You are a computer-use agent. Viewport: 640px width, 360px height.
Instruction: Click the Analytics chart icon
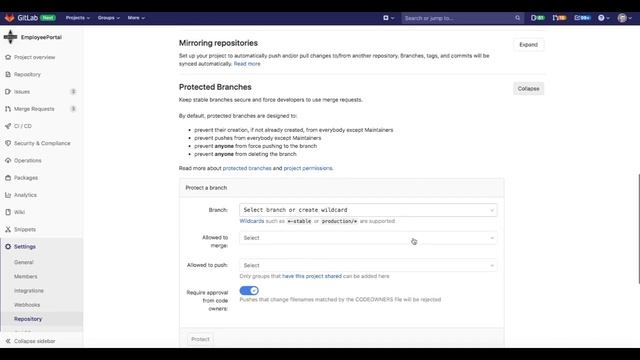pyautogui.click(x=8, y=195)
